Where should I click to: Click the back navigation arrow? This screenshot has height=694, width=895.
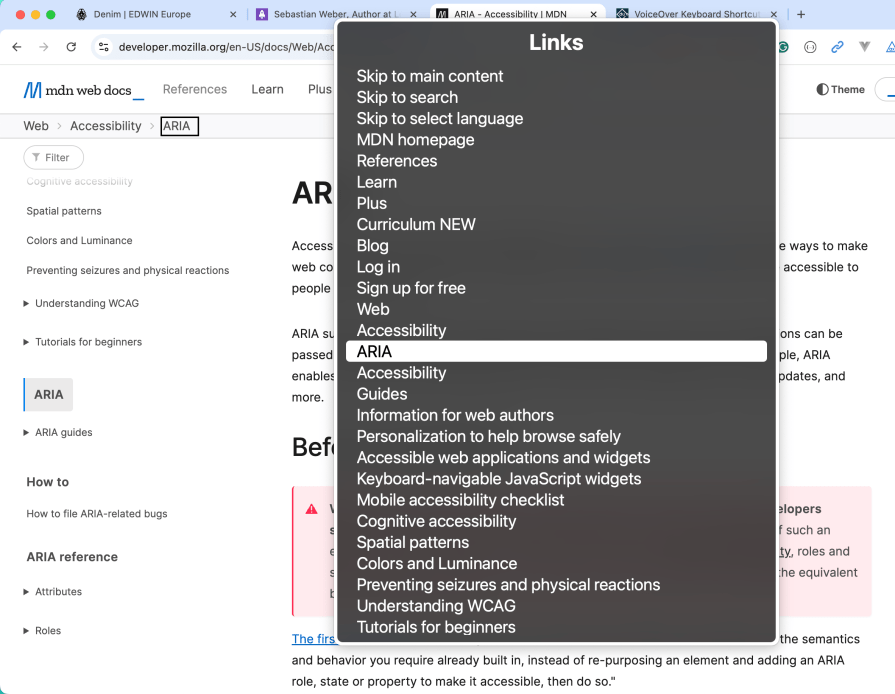tap(16, 46)
